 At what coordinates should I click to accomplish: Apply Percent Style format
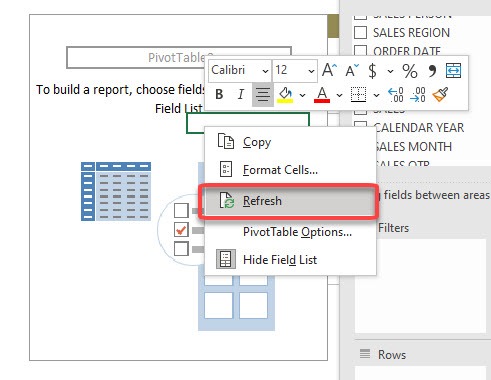click(410, 70)
